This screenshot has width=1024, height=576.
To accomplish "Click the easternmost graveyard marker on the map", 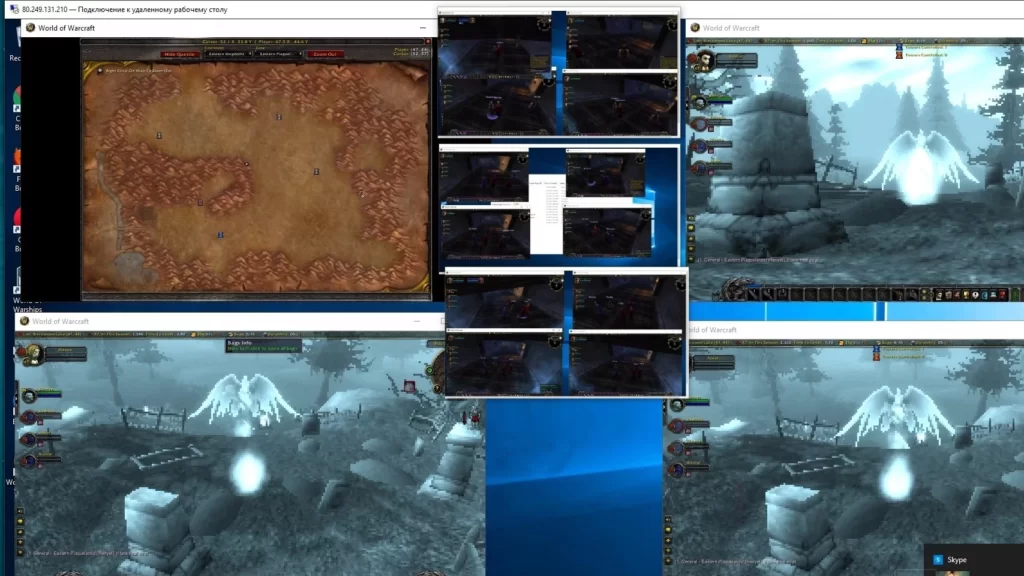I will [316, 171].
